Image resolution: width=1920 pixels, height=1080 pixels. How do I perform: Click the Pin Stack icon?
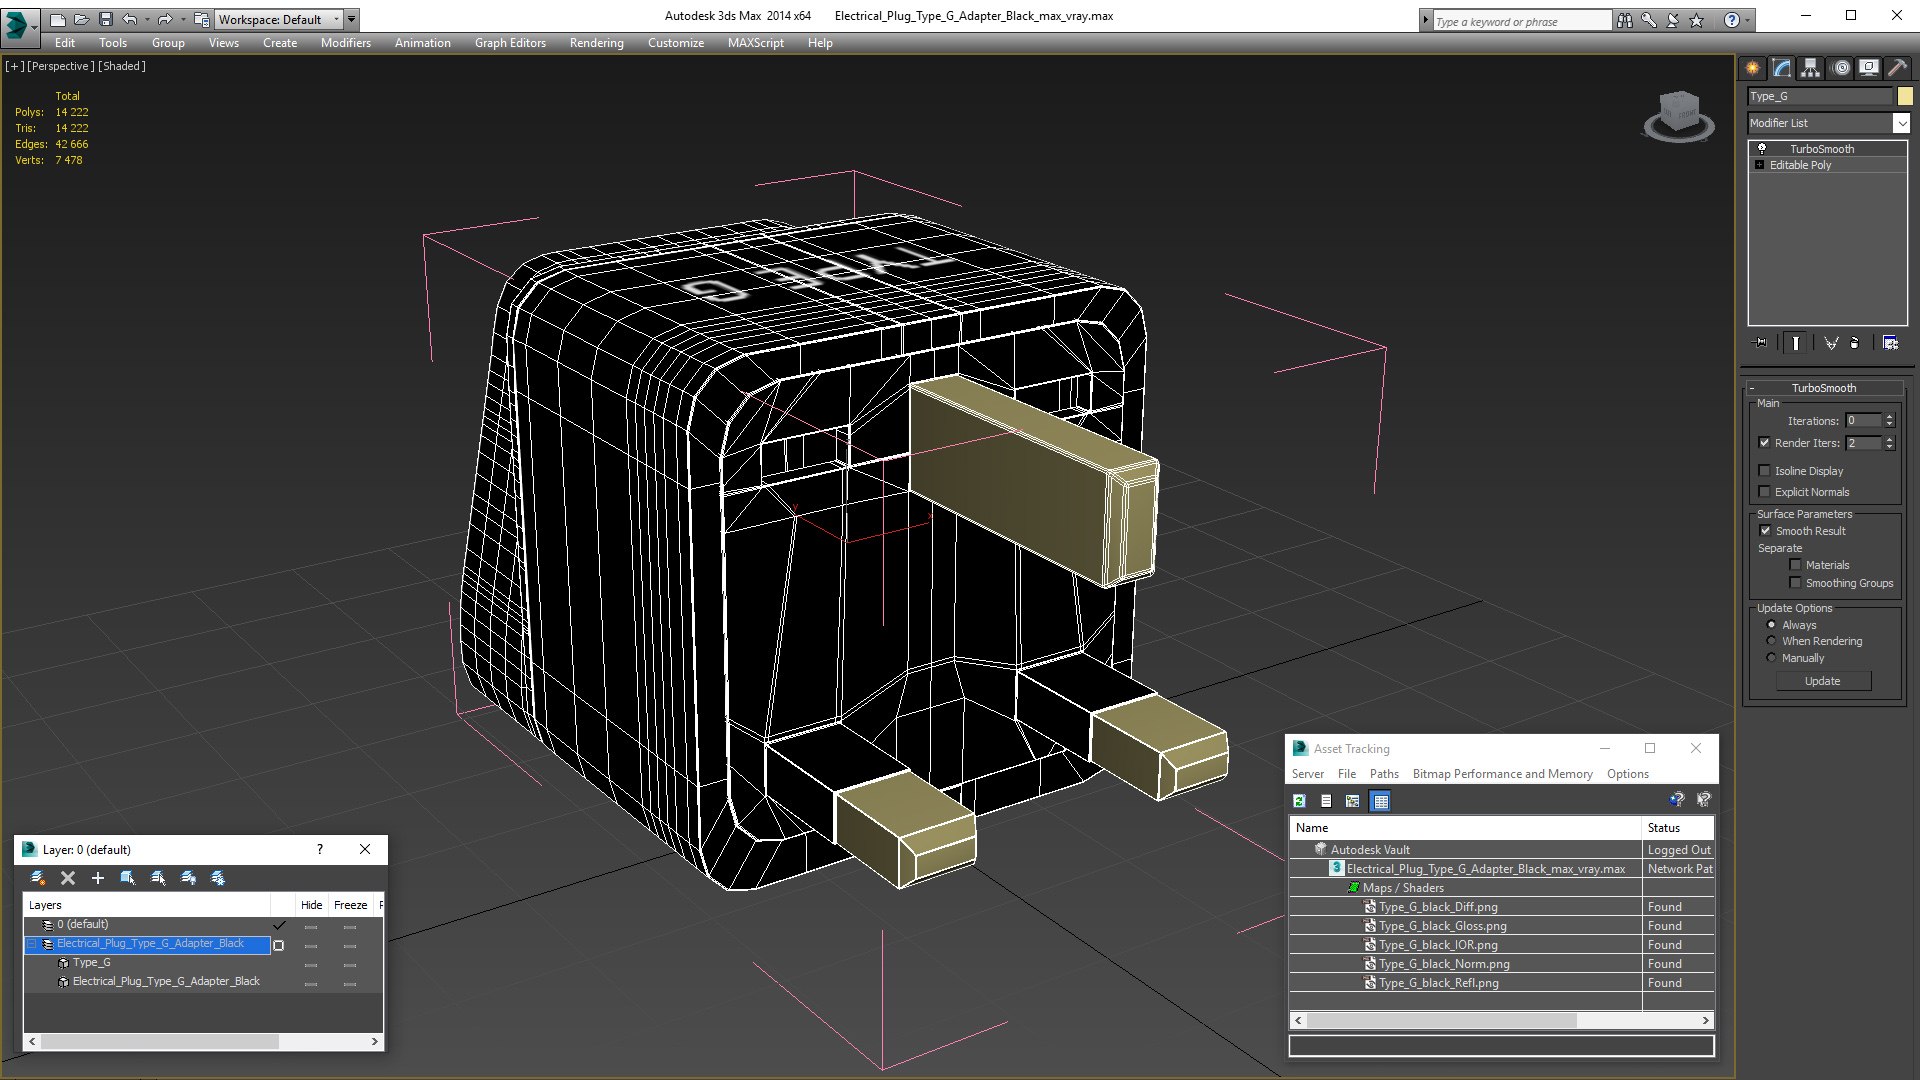point(1761,343)
